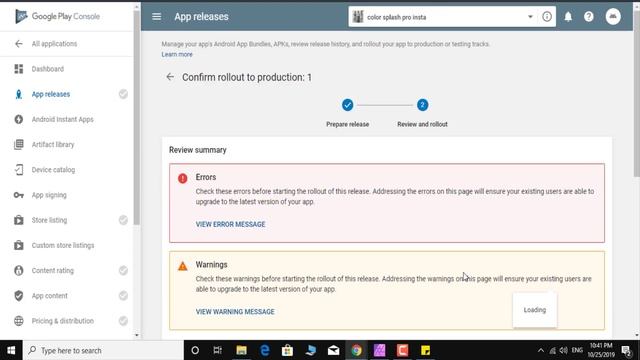Click the Store listing bag icon
This screenshot has height=360, width=640.
(x=19, y=220)
